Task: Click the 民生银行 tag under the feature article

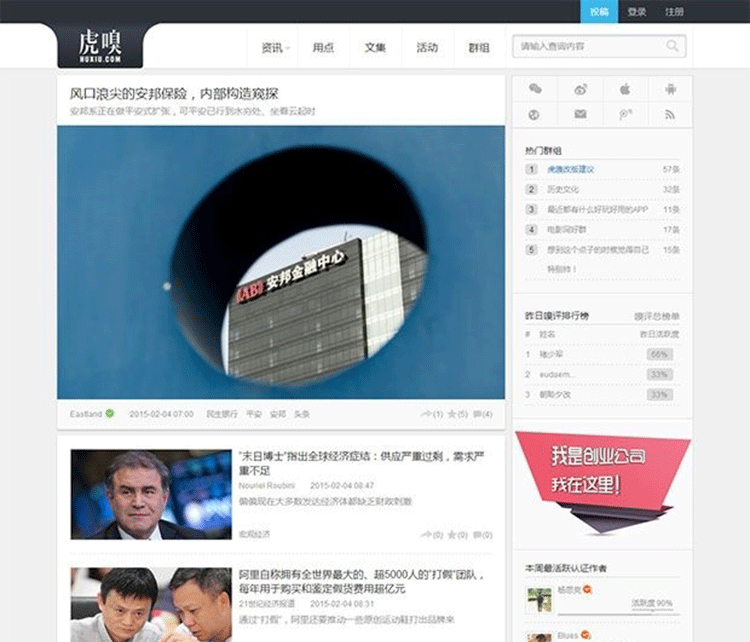Action: [222, 414]
